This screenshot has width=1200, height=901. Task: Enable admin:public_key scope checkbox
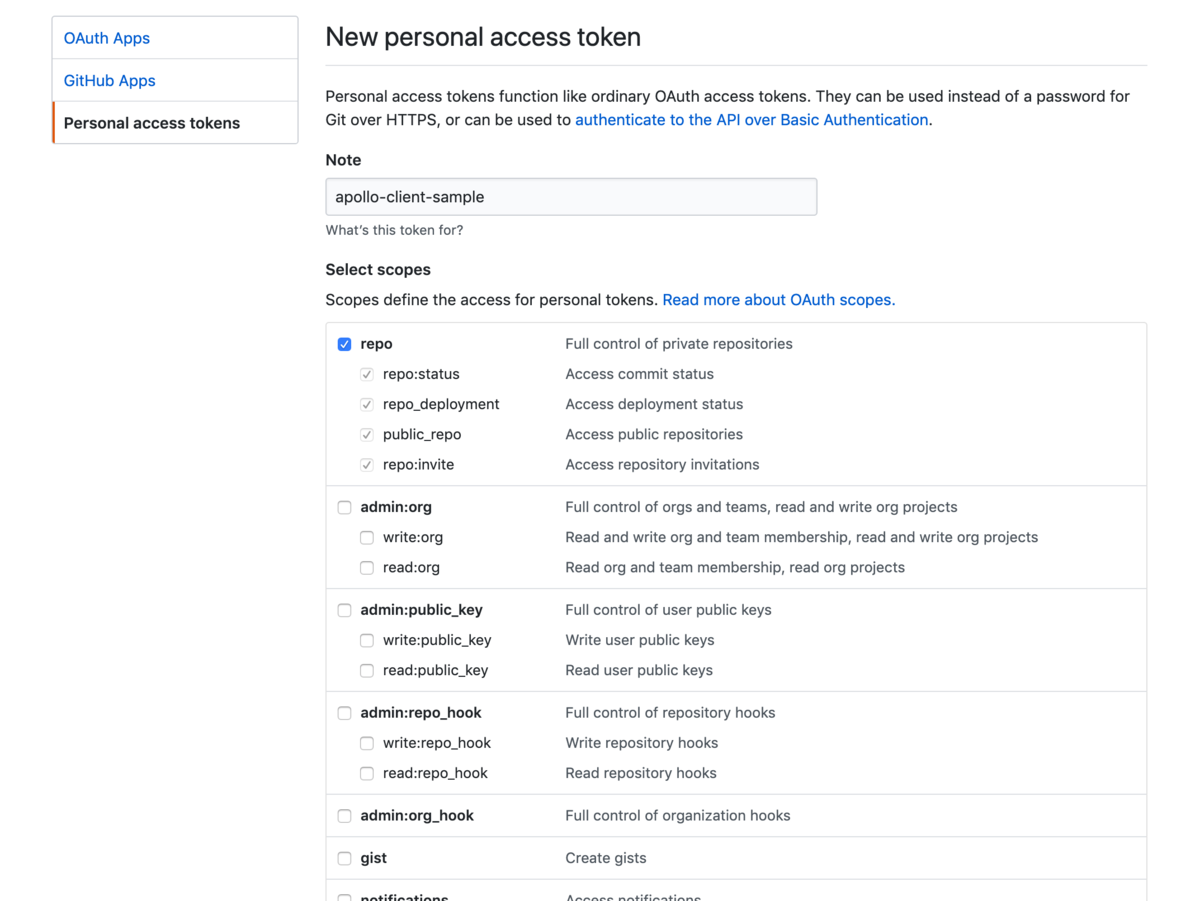point(345,610)
